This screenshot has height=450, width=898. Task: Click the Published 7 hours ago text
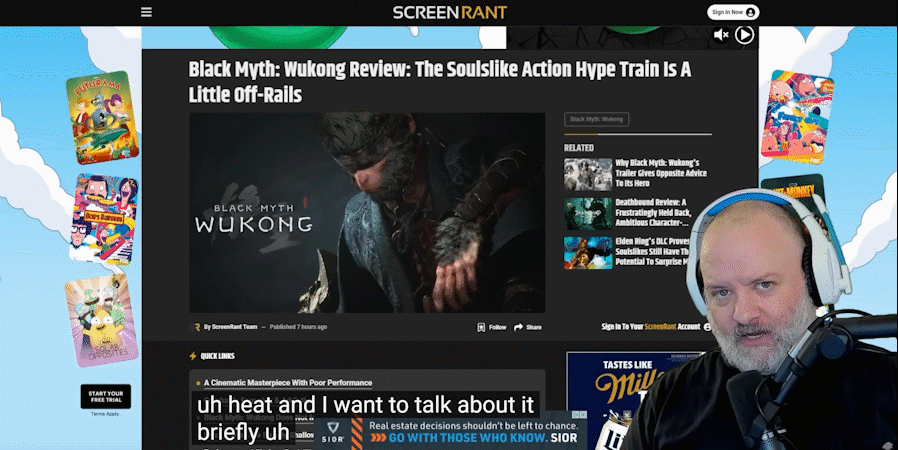click(x=298, y=327)
